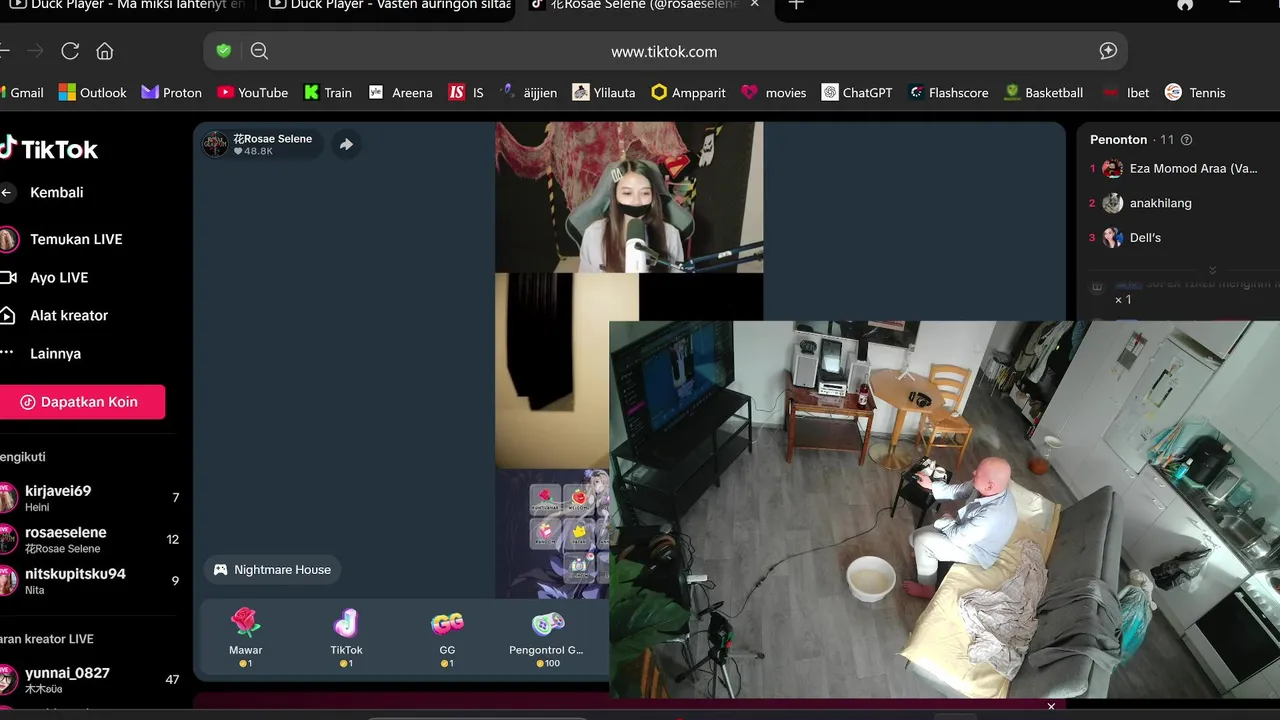Open the chat icon right of the address bar

tap(1108, 51)
